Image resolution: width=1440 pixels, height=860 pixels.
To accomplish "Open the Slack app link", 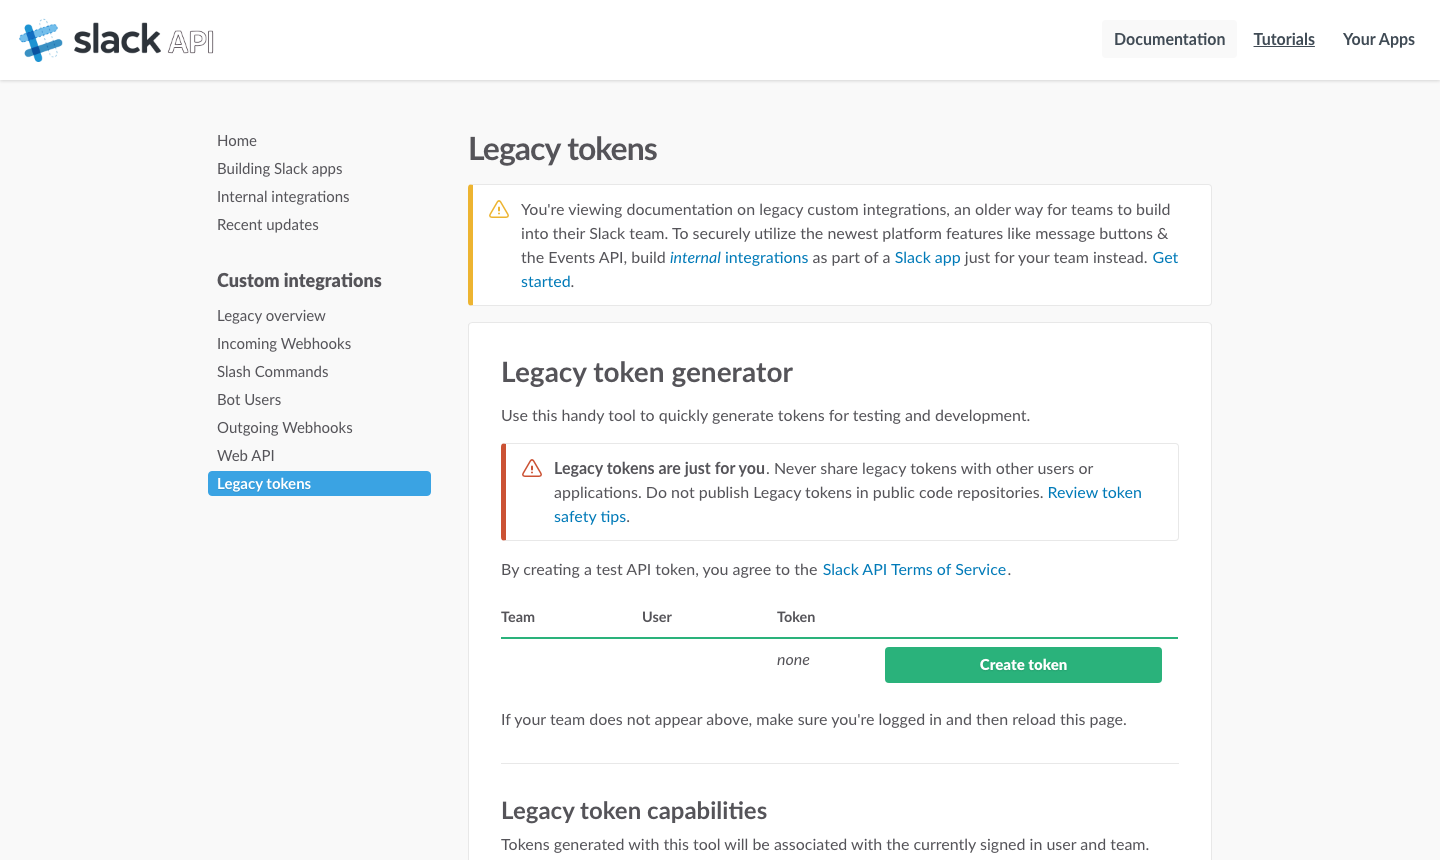I will [927, 258].
